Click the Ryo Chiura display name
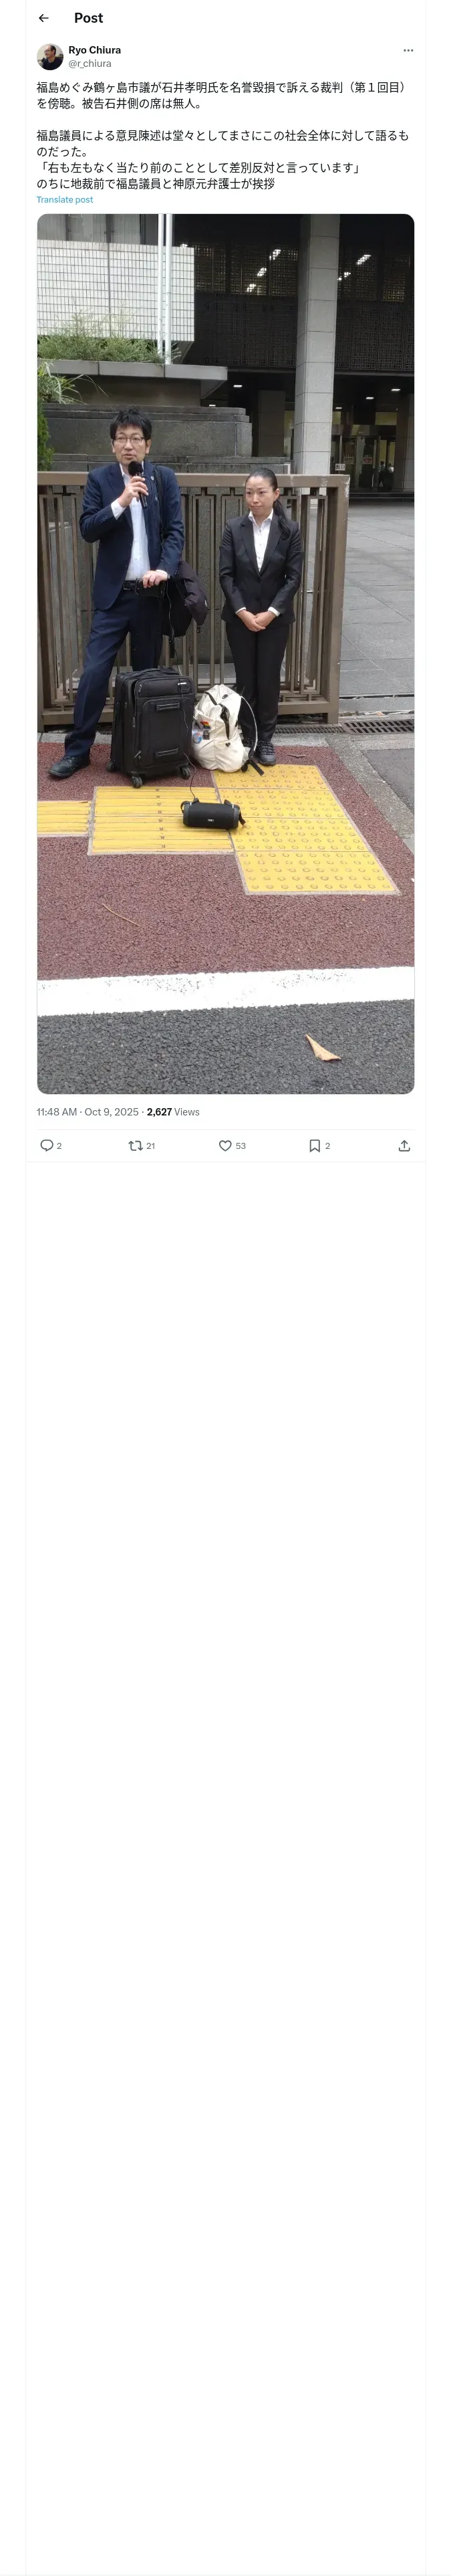This screenshot has height=2576, width=451. [95, 50]
